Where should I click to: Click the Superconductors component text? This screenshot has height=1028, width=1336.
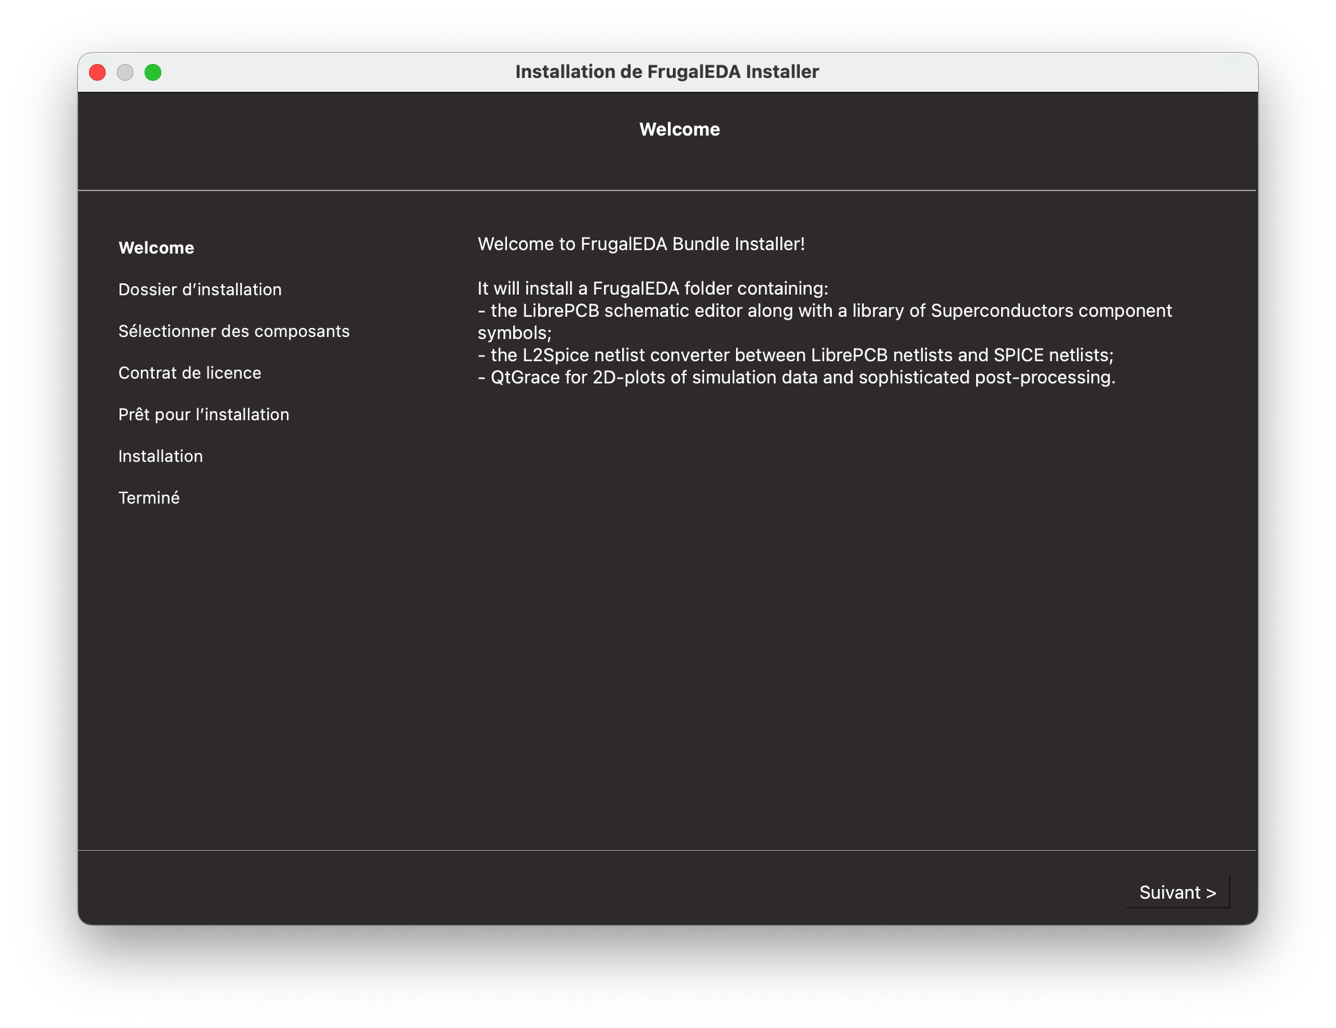[1051, 311]
